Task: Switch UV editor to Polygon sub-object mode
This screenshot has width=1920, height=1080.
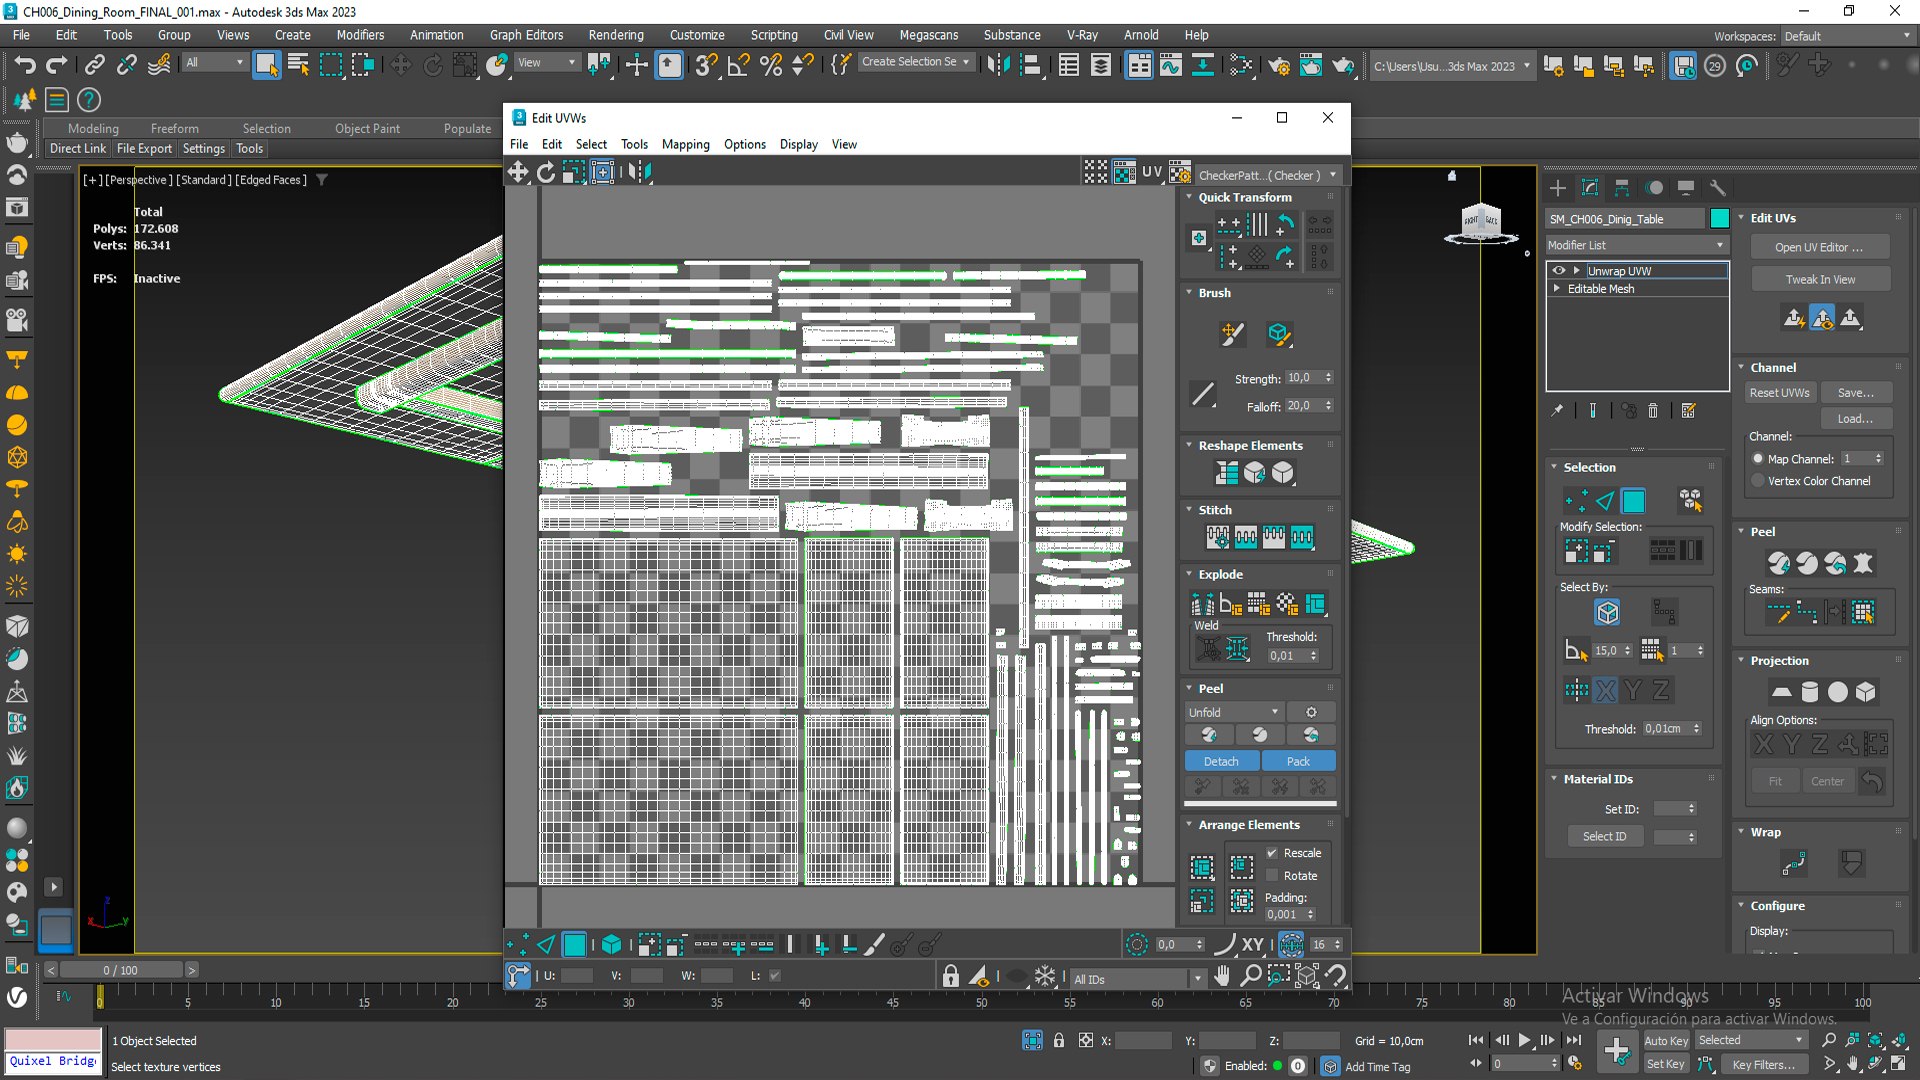Action: tap(574, 944)
